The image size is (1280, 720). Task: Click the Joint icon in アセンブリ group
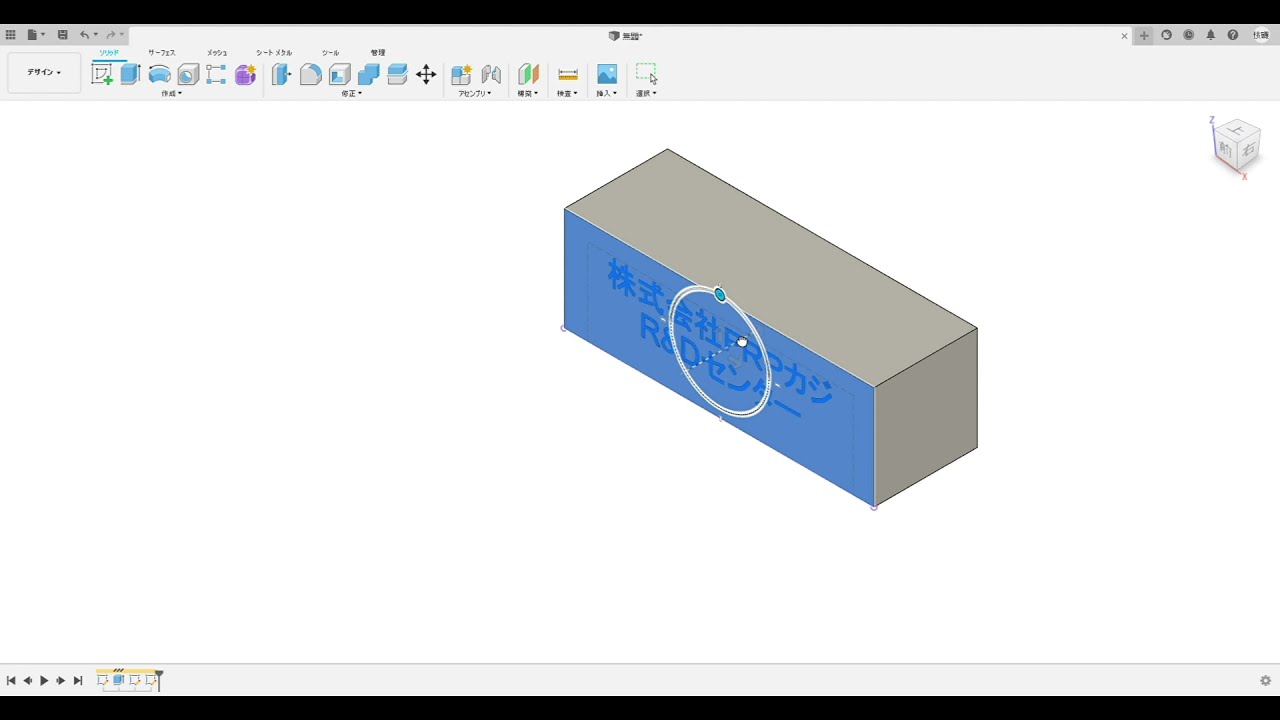coord(491,74)
